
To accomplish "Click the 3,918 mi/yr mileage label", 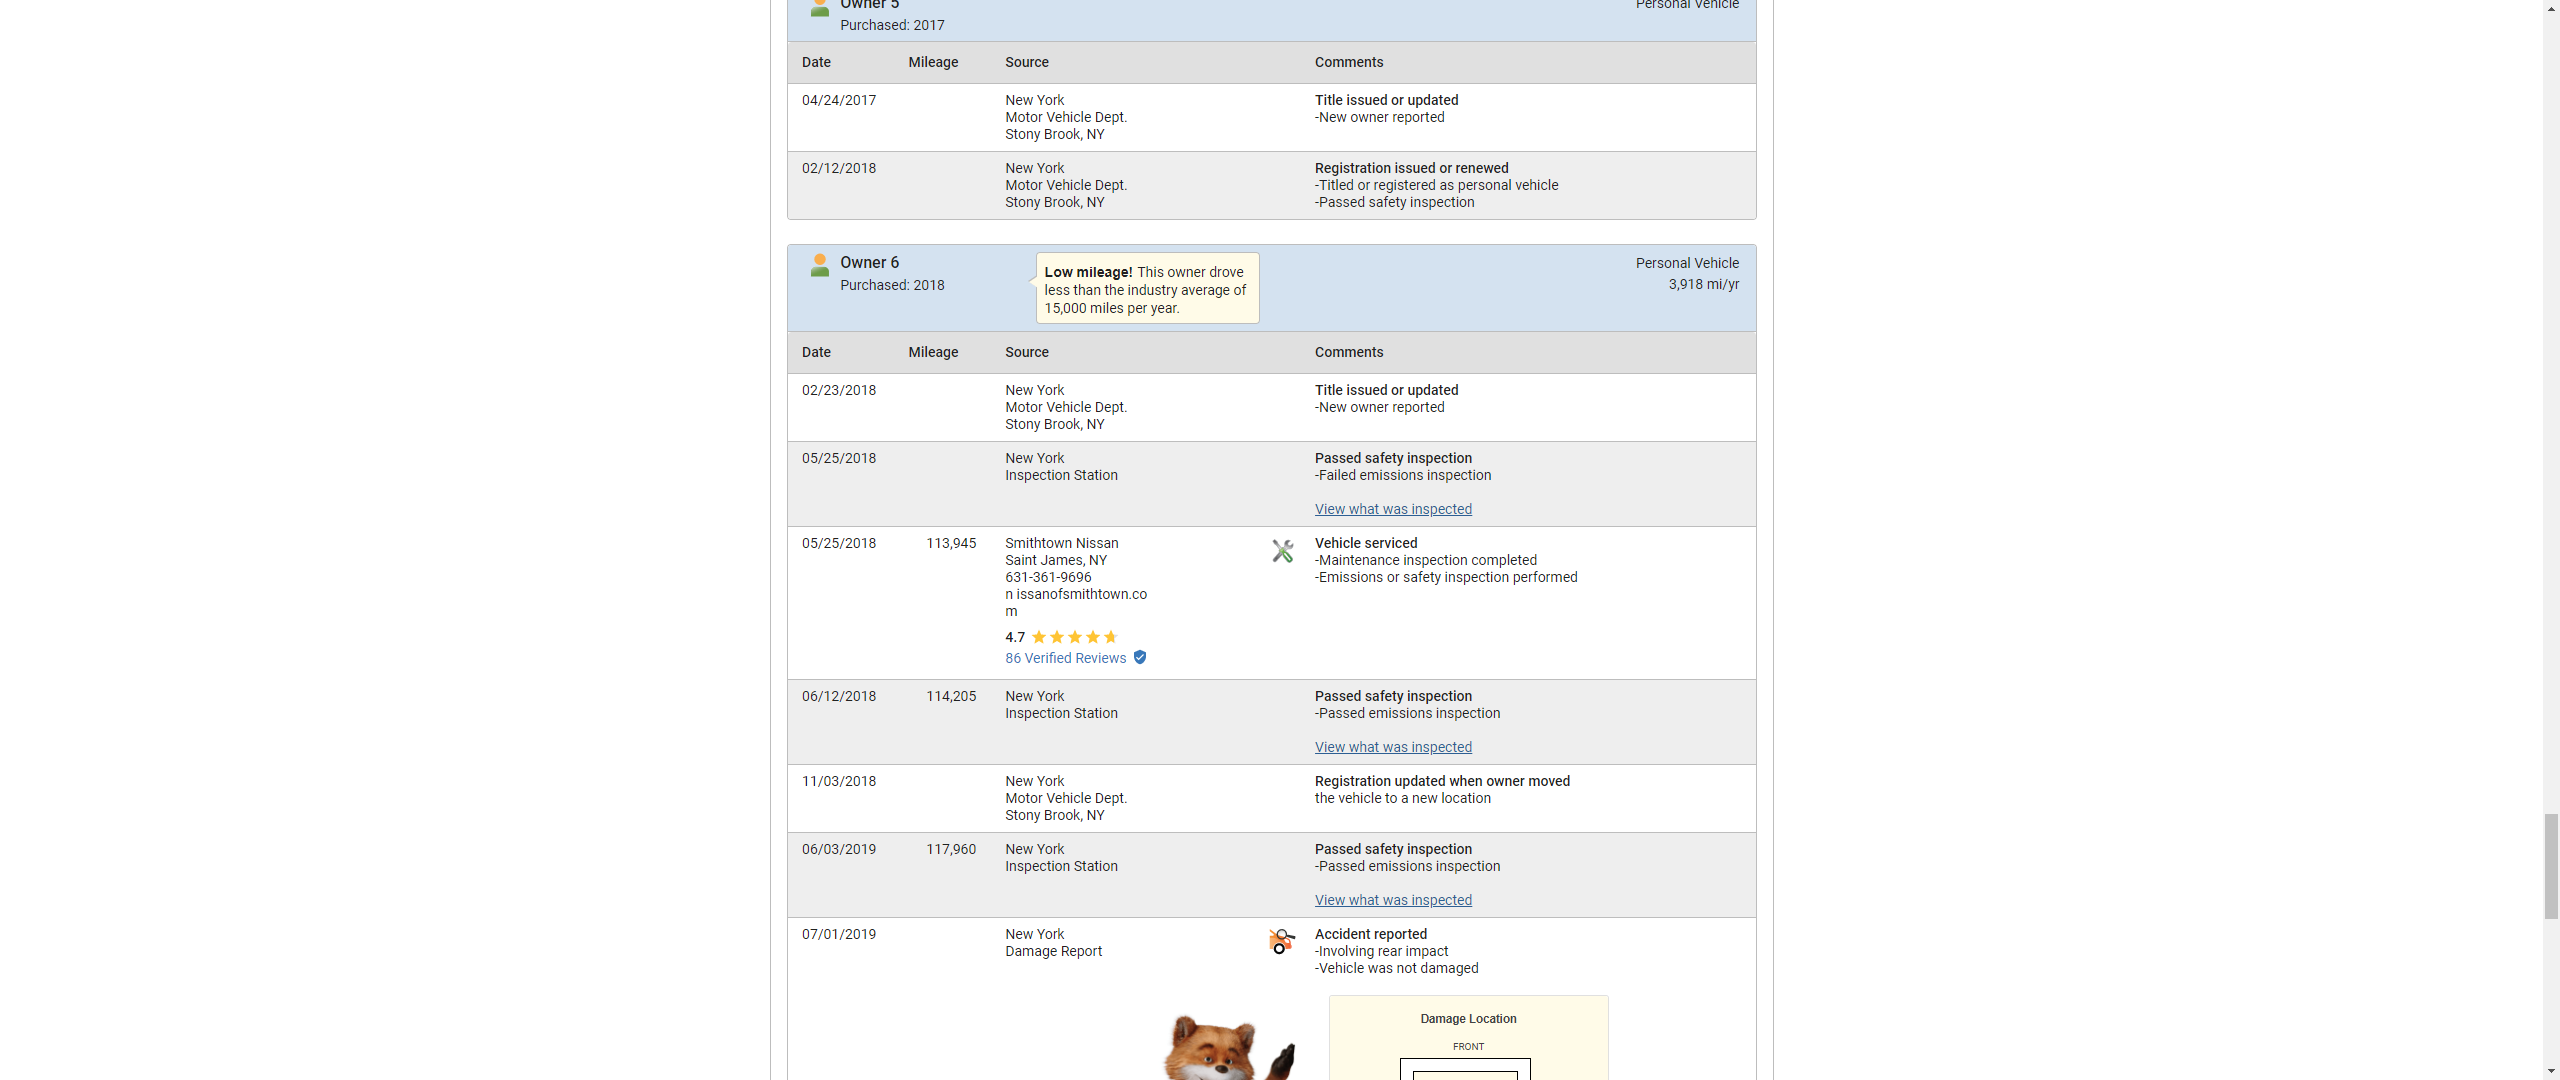I will point(1703,284).
